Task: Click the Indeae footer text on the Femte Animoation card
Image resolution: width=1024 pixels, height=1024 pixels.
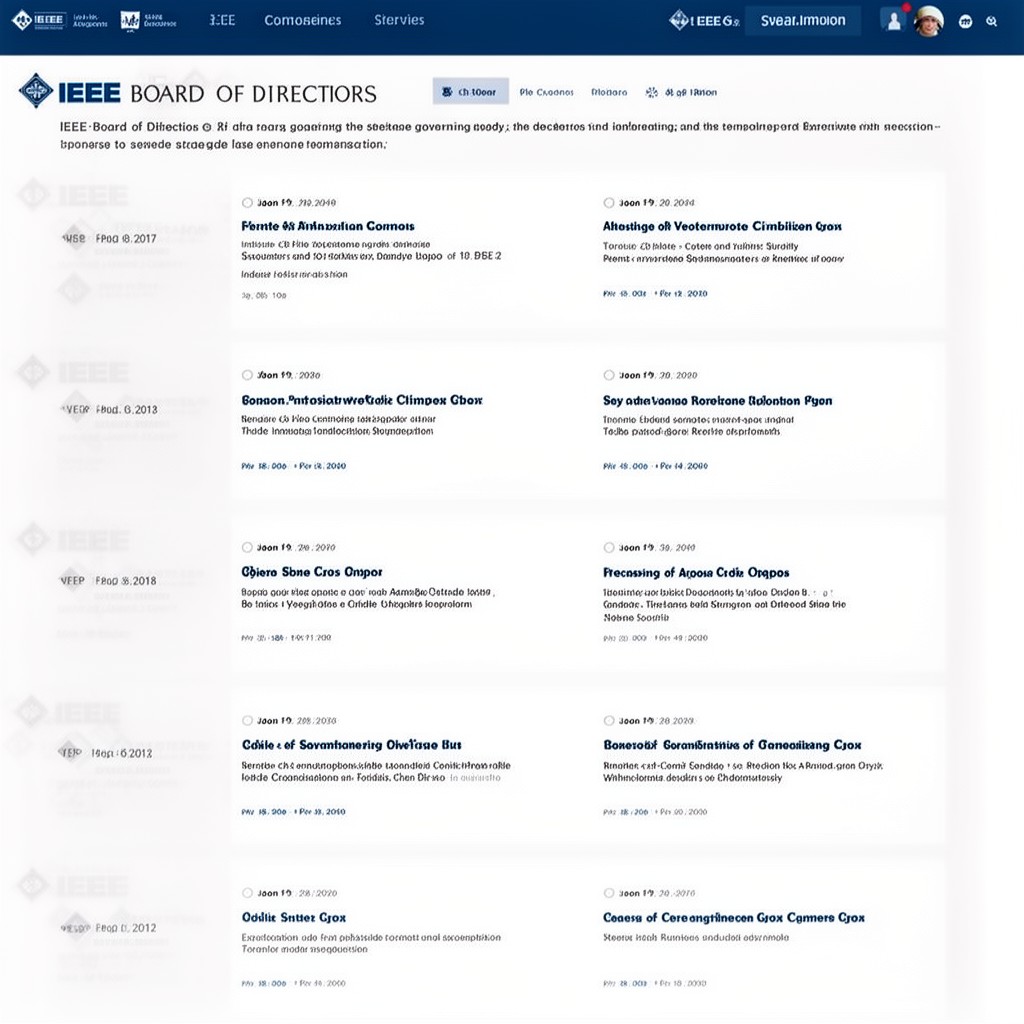Action: pyautogui.click(x=294, y=274)
